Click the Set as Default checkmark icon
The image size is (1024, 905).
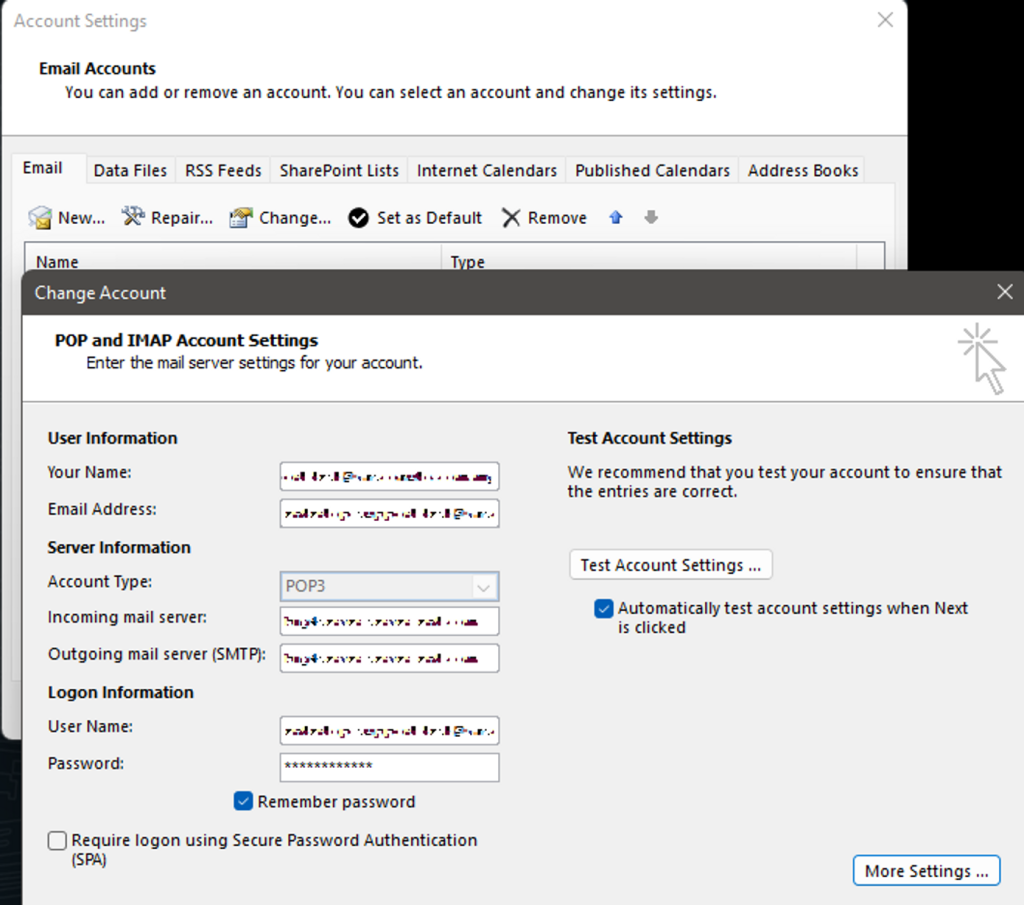click(x=358, y=218)
